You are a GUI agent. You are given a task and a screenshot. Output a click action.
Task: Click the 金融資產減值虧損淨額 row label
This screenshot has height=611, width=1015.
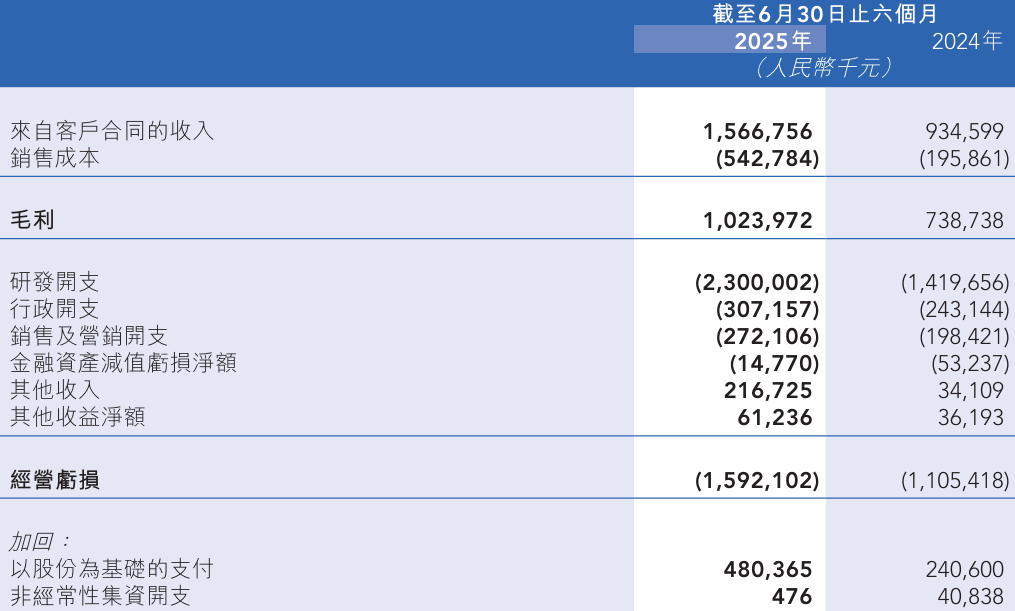click(123, 363)
